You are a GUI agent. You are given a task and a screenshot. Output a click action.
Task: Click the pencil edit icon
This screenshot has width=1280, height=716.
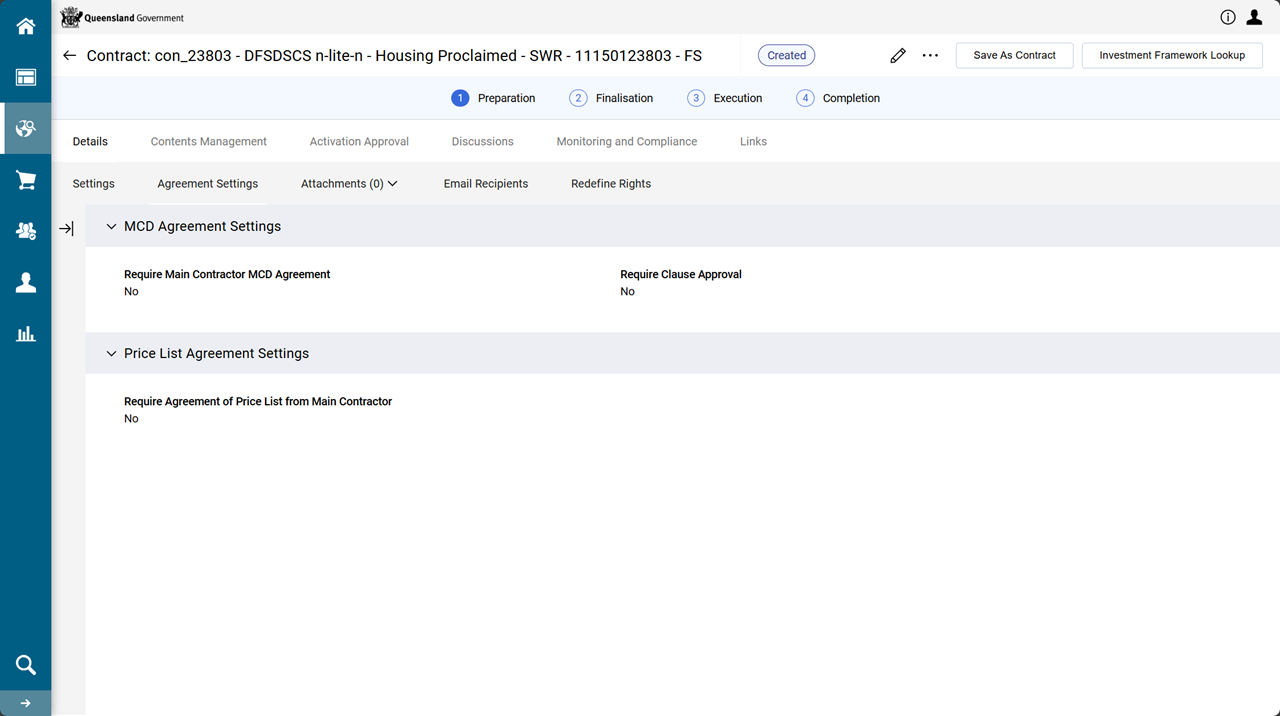coord(897,56)
